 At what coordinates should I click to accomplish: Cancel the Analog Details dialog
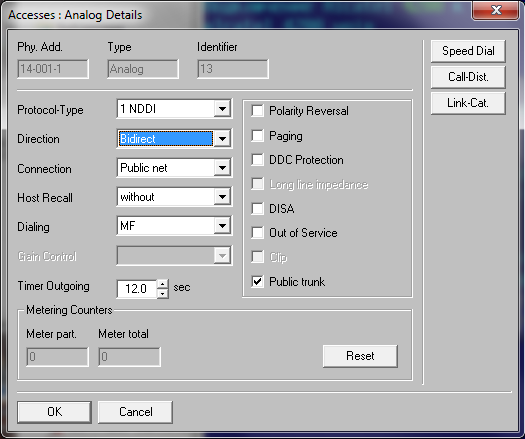(x=135, y=412)
